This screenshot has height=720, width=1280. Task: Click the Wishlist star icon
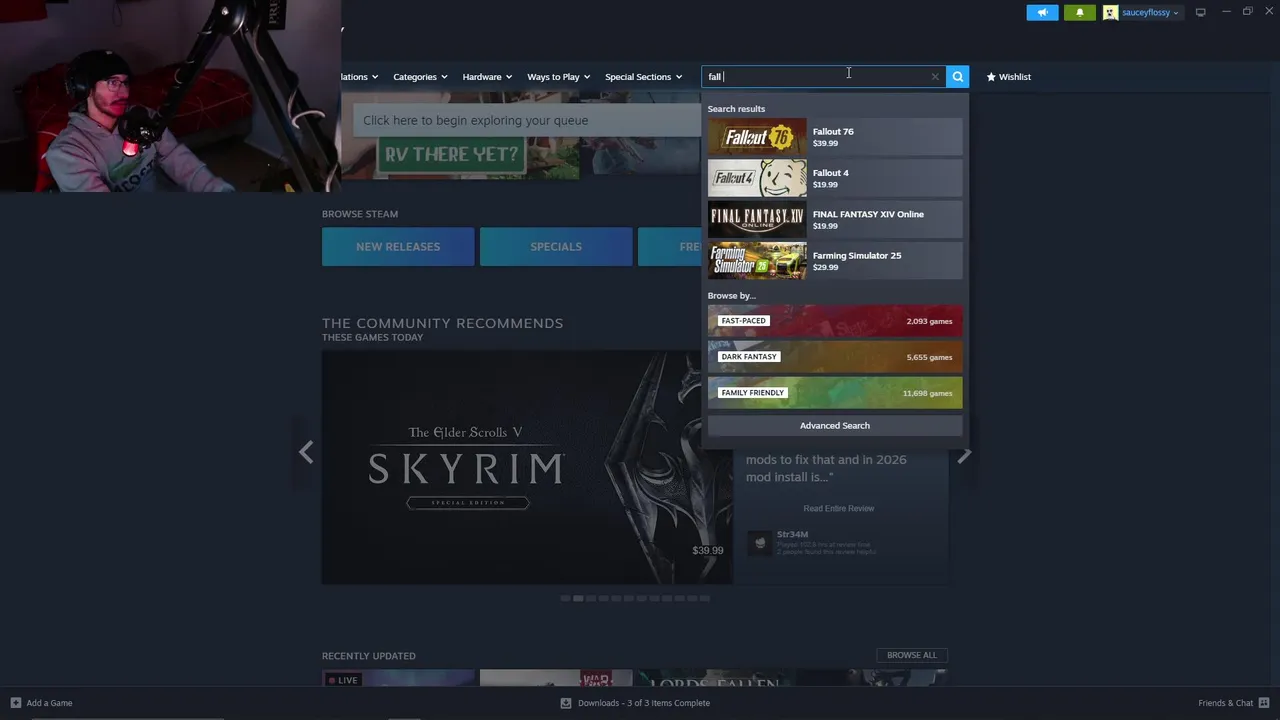point(991,76)
